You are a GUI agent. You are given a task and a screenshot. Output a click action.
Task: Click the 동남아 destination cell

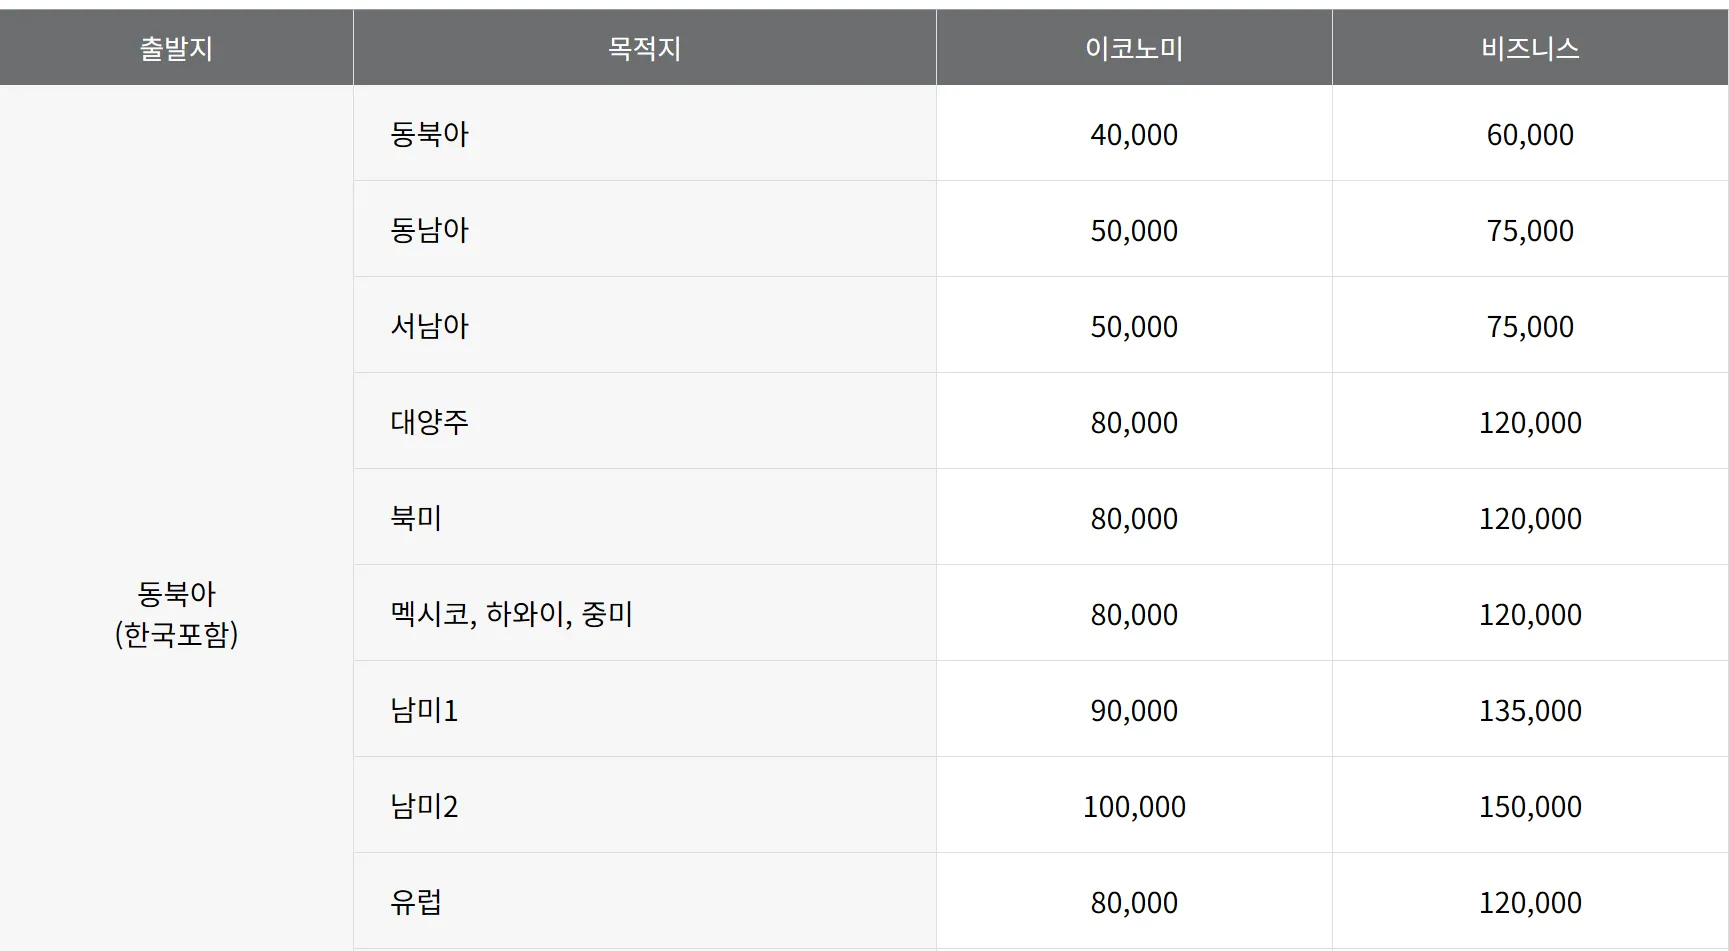(x=430, y=230)
